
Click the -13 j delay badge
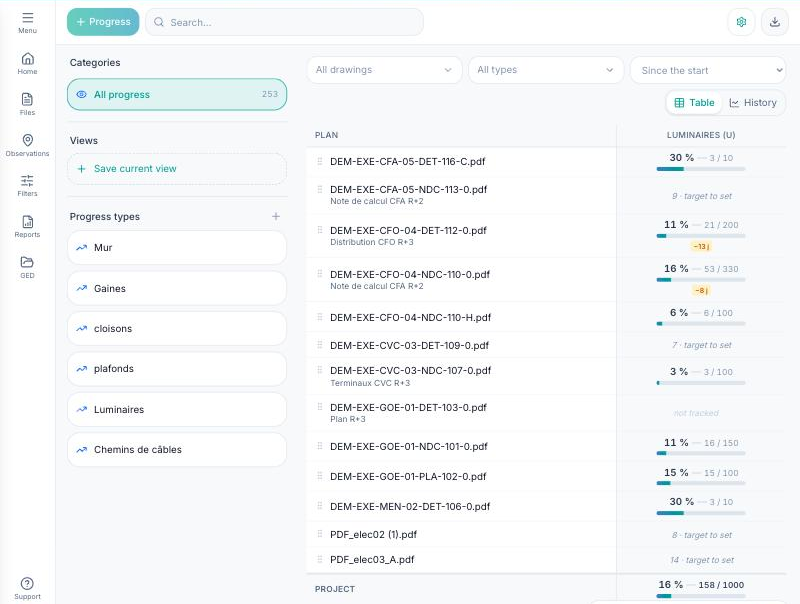(701, 246)
